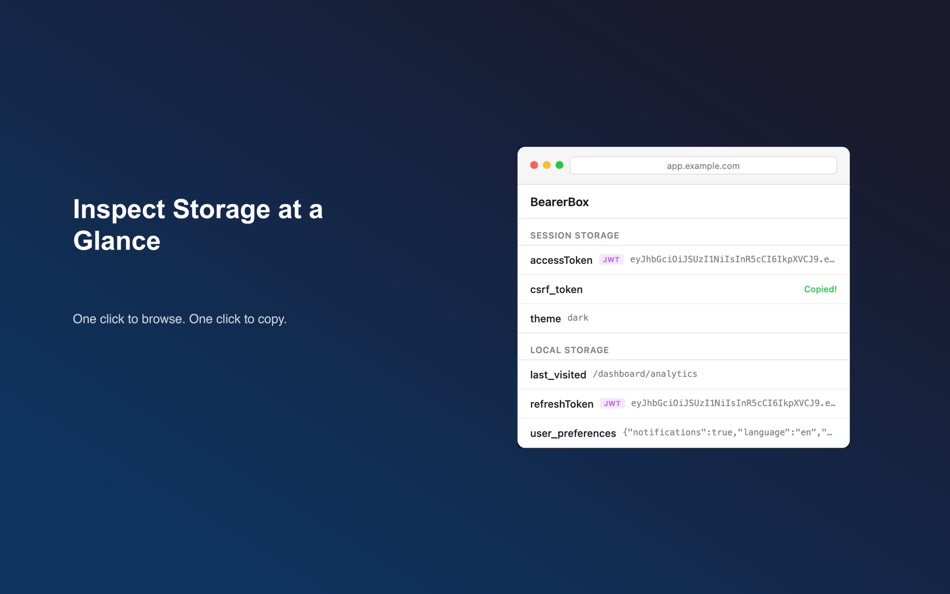Click the red traffic light button
Image resolution: width=950 pixels, height=594 pixels.
click(533, 164)
